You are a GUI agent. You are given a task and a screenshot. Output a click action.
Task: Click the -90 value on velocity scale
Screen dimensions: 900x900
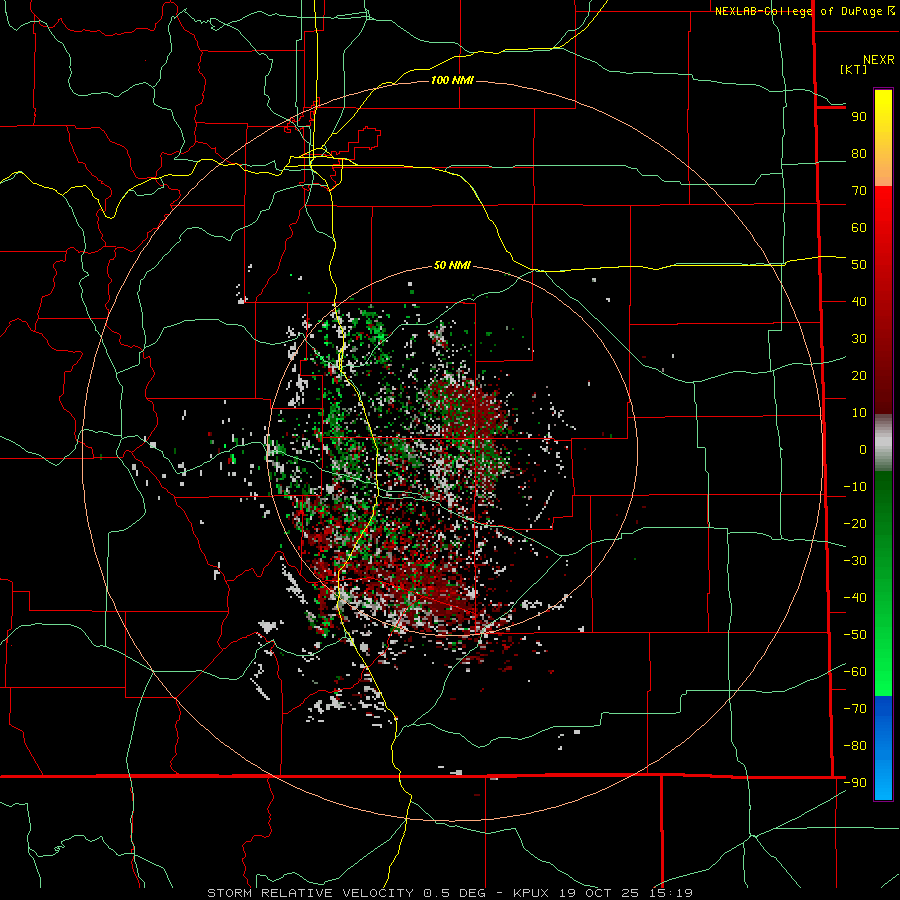pos(855,783)
